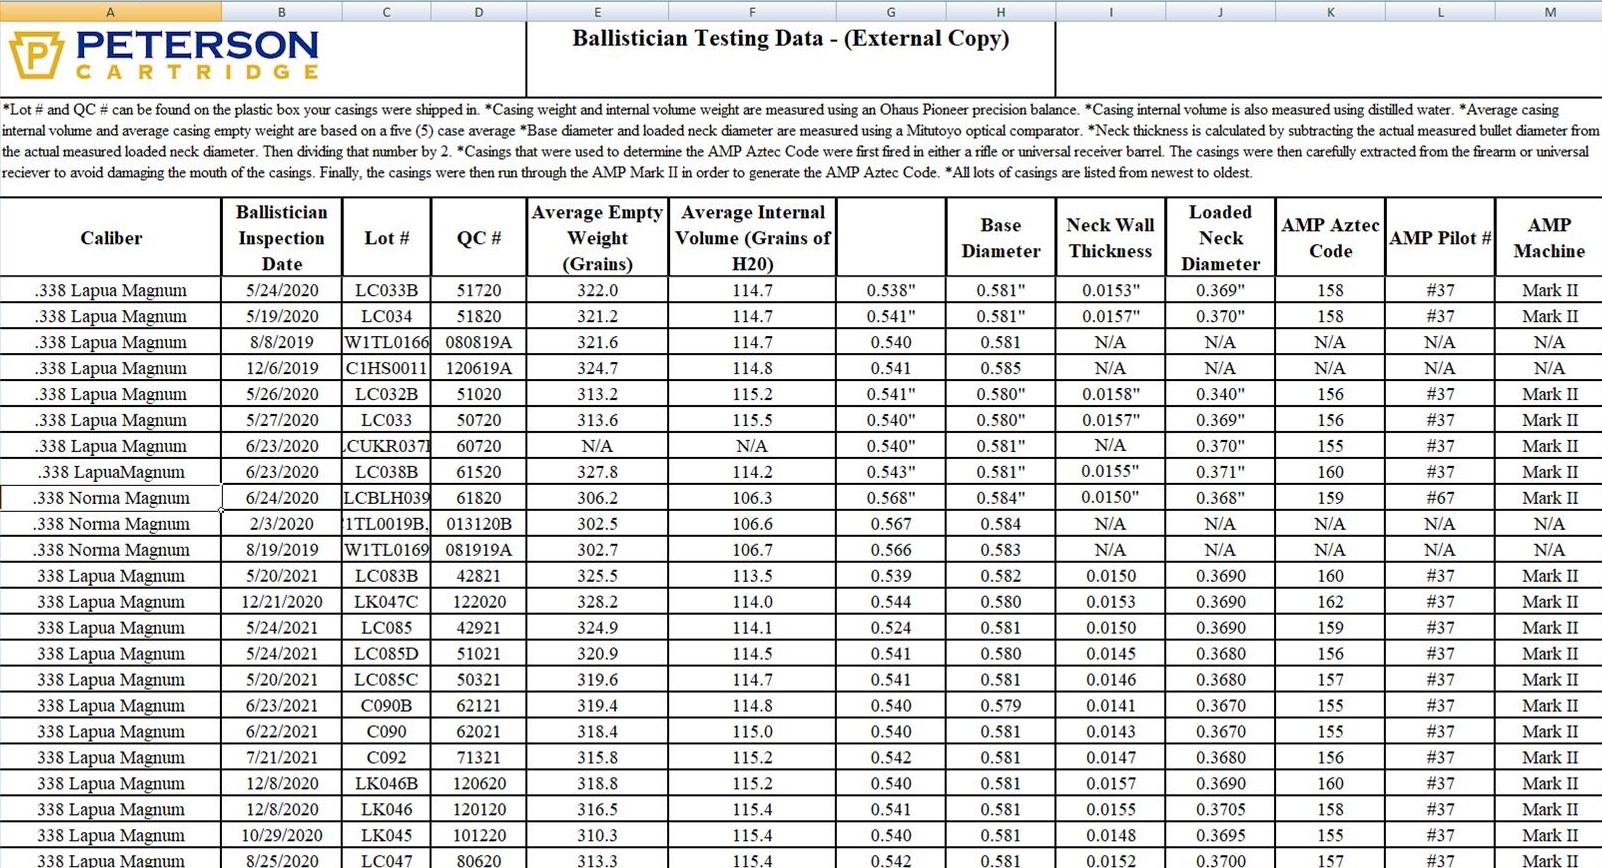Select the .338 Norma Magnum cell dated 6/24/2020

[110, 498]
